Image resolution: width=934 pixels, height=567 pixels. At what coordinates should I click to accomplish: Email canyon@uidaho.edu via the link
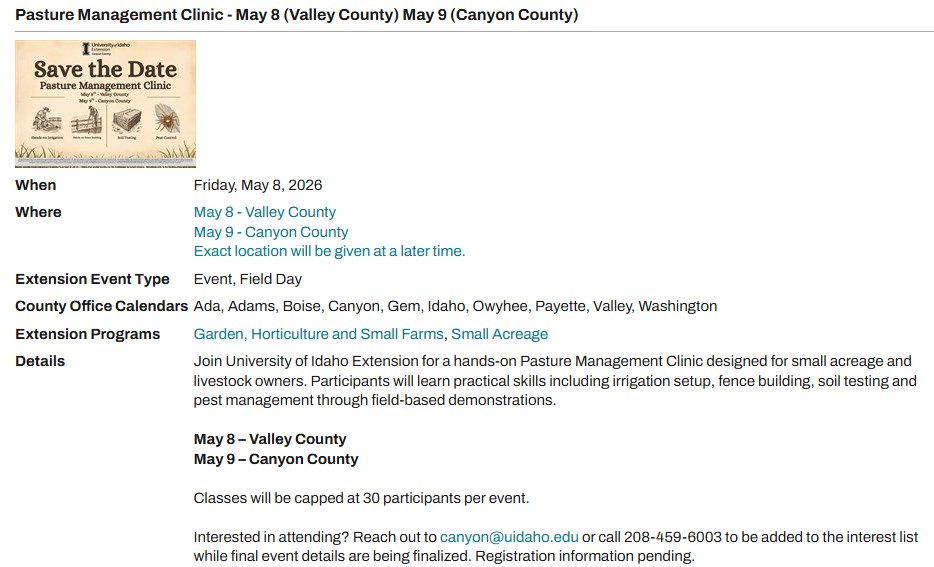(x=509, y=537)
